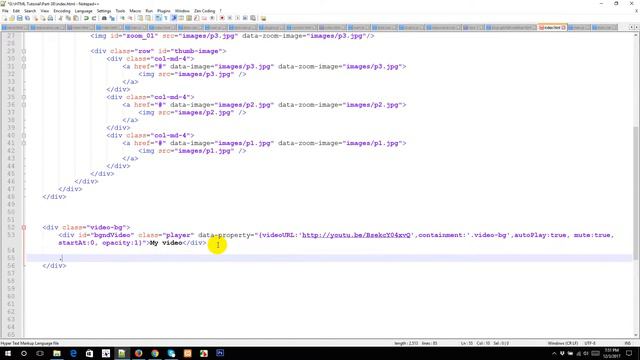The image size is (640, 360).
Task: Click the Close document toolbar icon
Action: [36, 18]
